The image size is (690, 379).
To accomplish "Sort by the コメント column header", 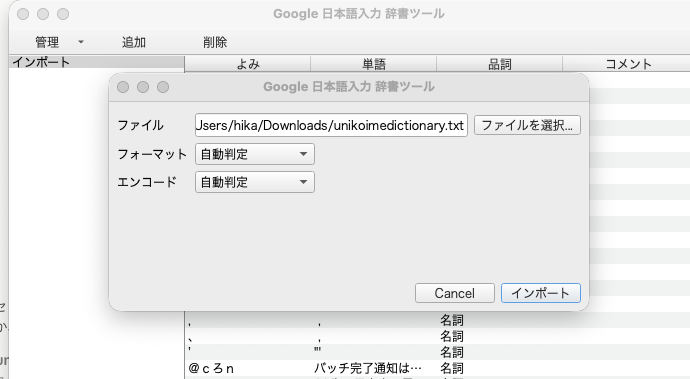I will click(628, 64).
